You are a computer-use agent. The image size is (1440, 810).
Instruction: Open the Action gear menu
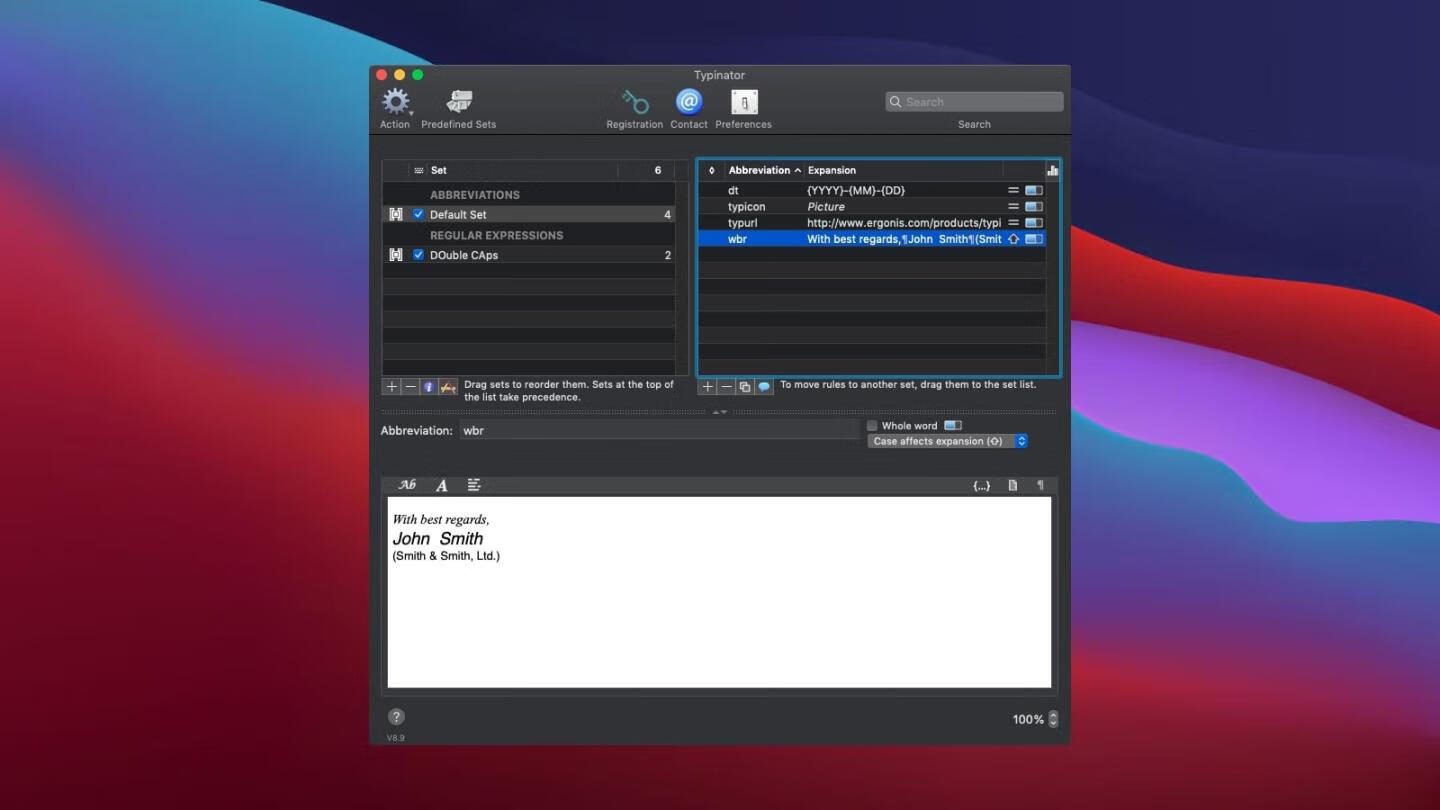396,102
